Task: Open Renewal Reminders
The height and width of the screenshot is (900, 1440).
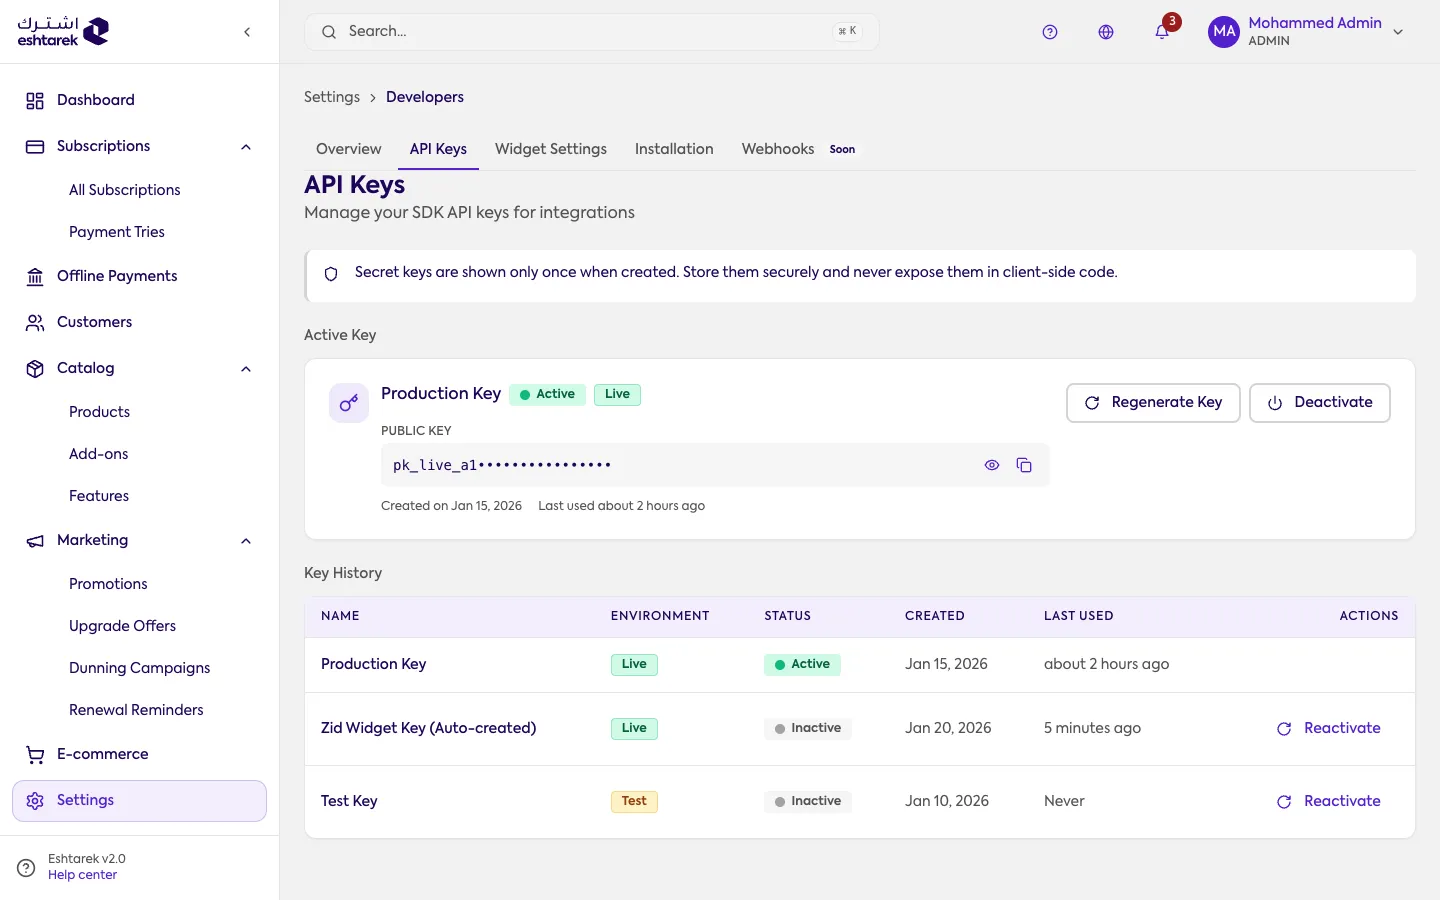Action: pyautogui.click(x=136, y=710)
